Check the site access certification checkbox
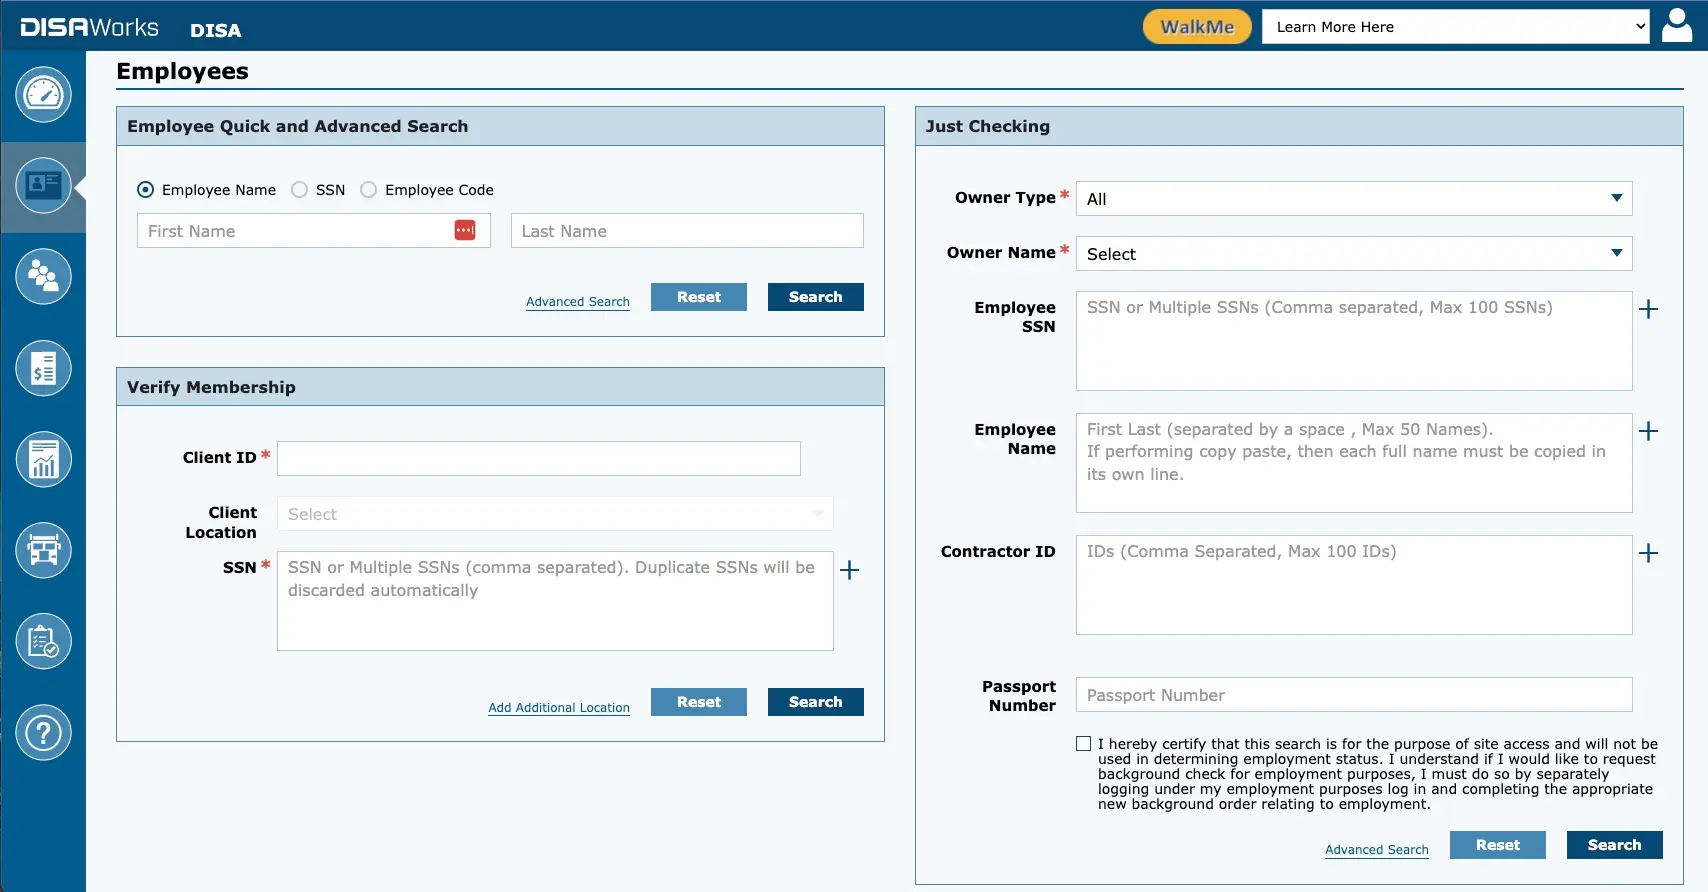Image resolution: width=1708 pixels, height=892 pixels. tap(1083, 744)
